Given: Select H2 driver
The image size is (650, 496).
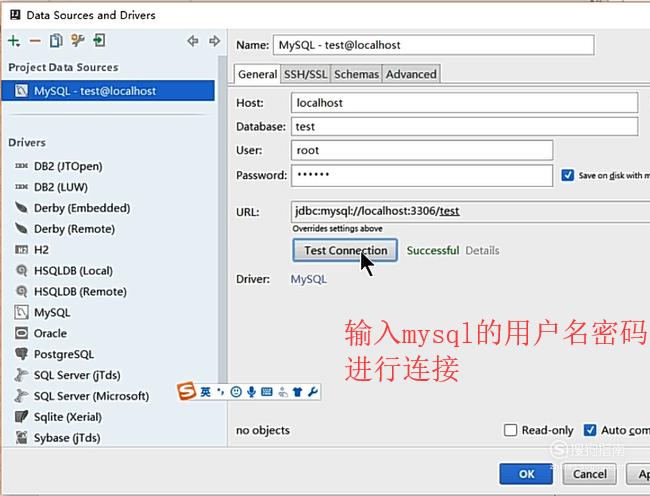Looking at the screenshot, I should click(x=41, y=250).
